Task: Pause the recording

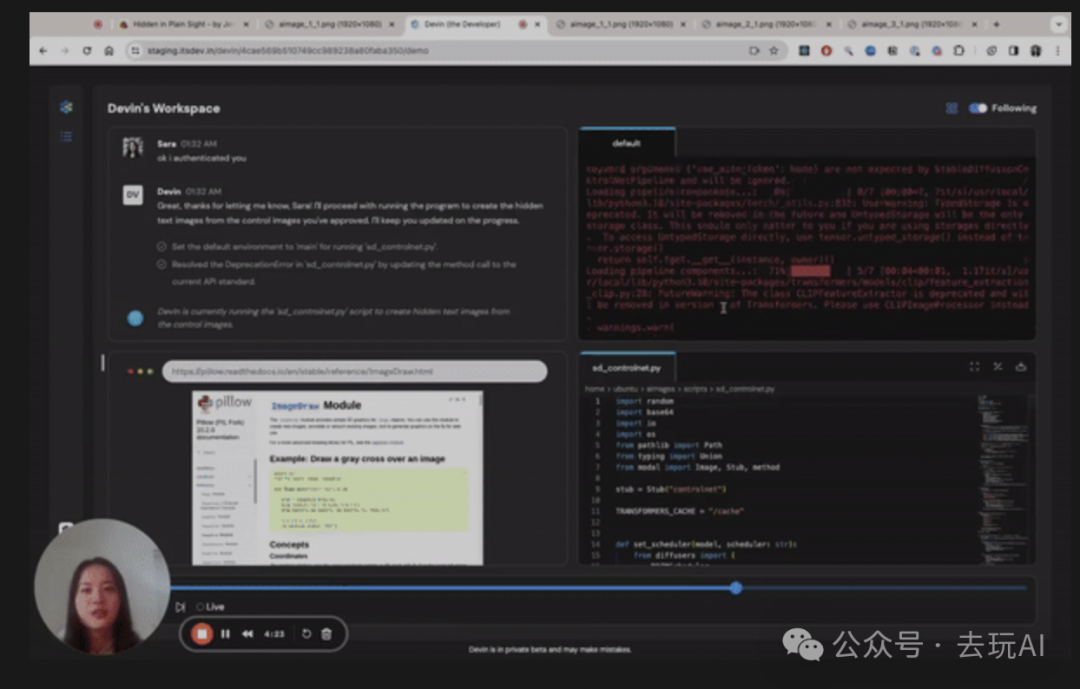Action: tap(225, 634)
